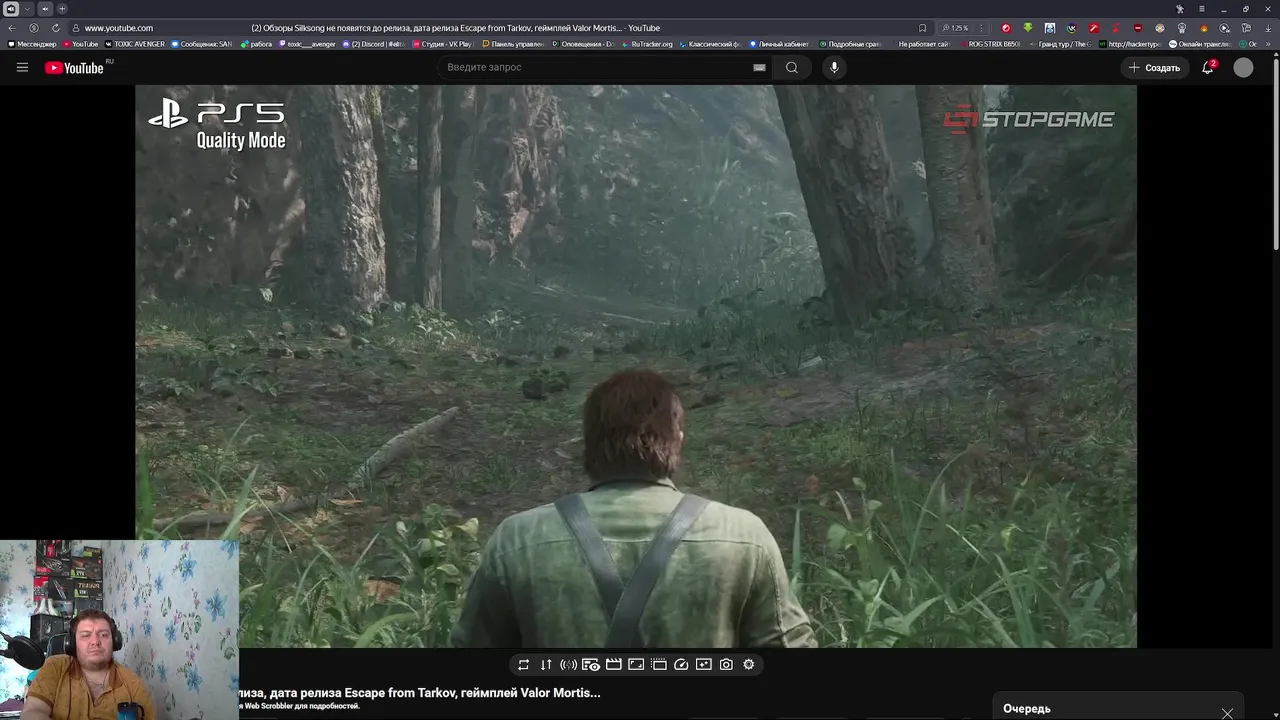Open the 'TOXIC AVENGER' bookmark
The image size is (1280, 720).
[135, 44]
